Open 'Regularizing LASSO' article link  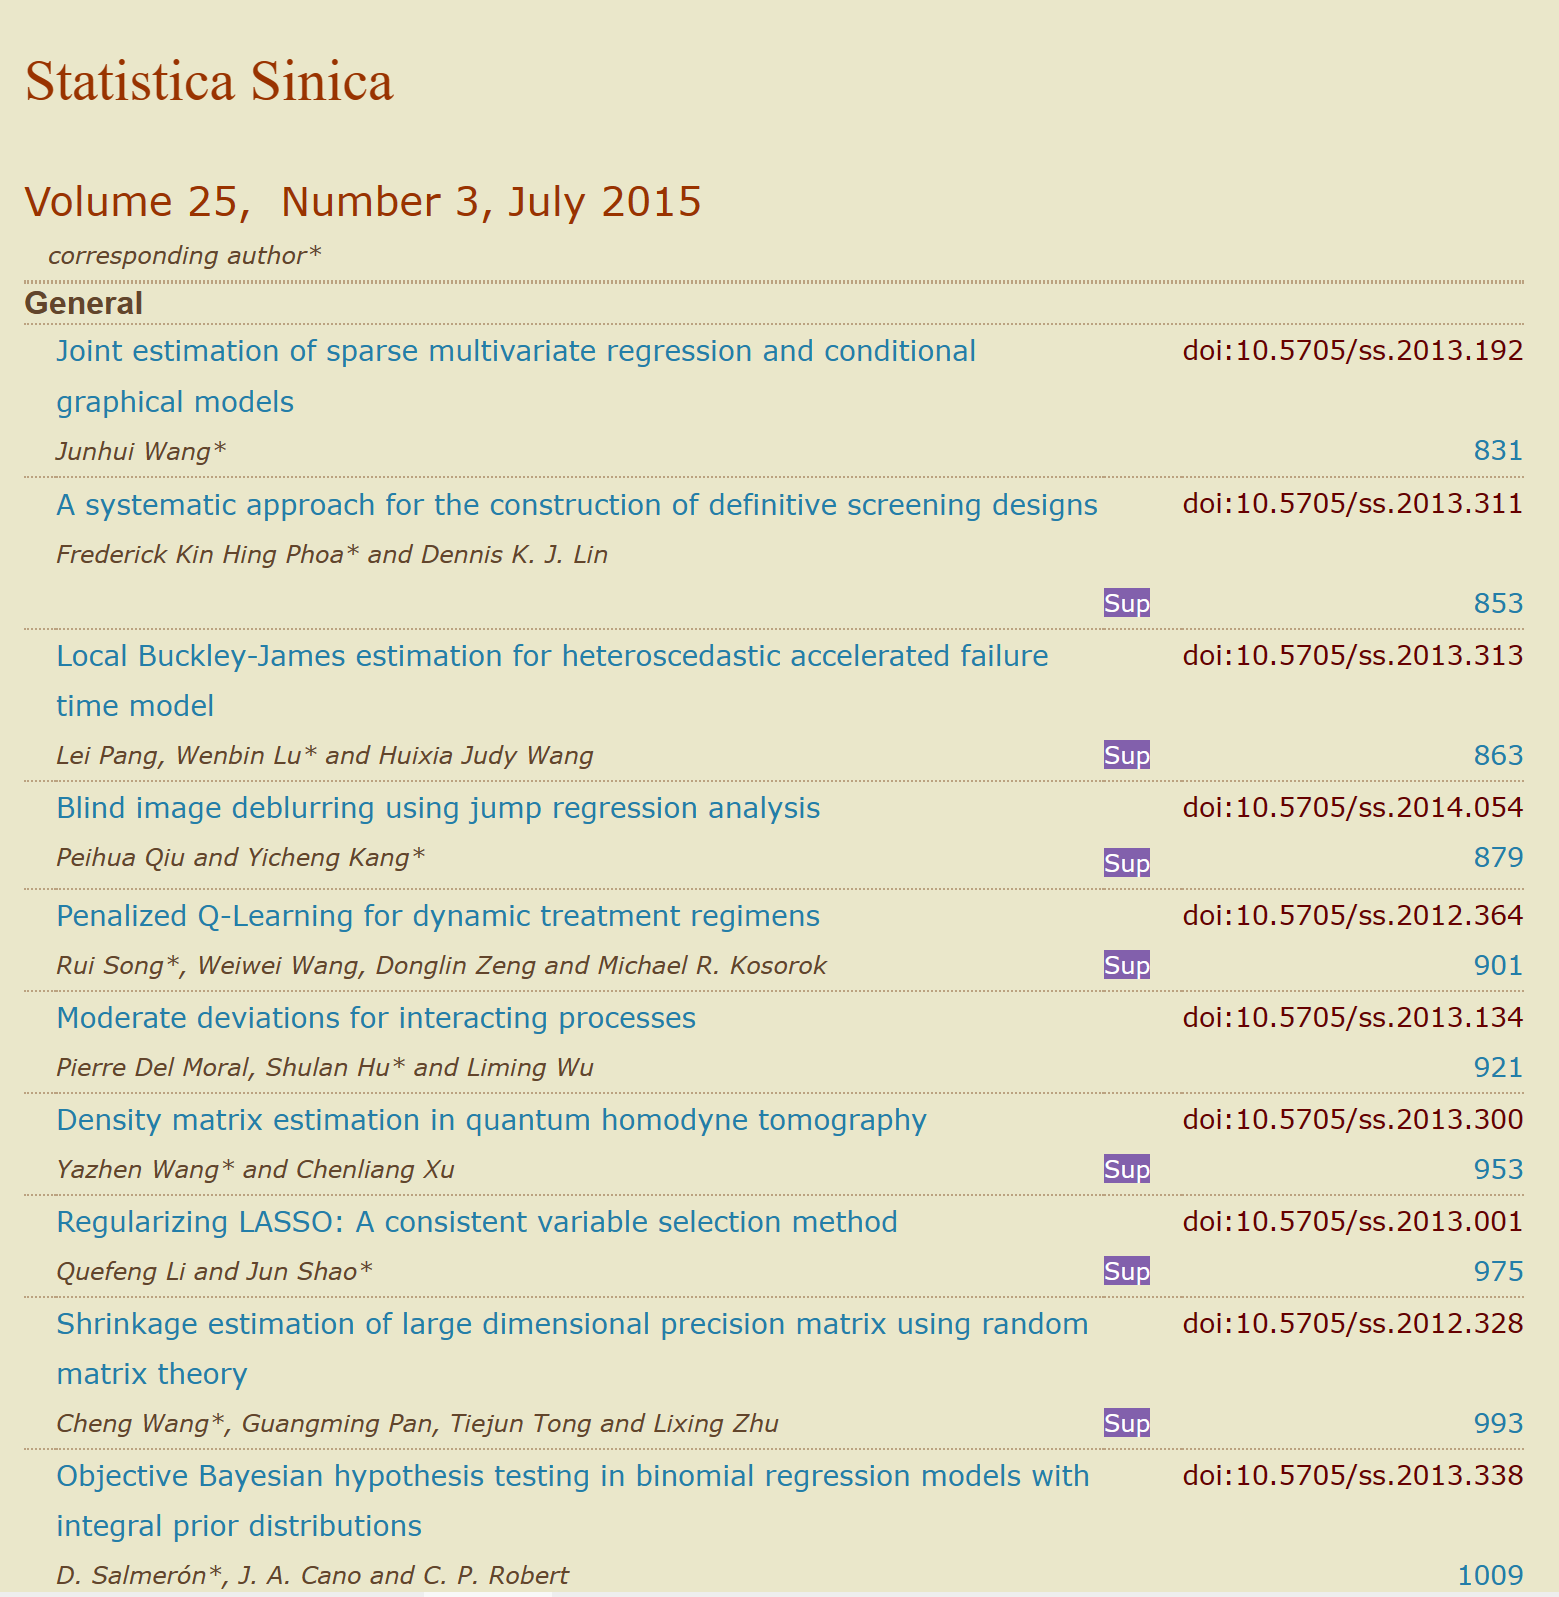click(476, 1222)
